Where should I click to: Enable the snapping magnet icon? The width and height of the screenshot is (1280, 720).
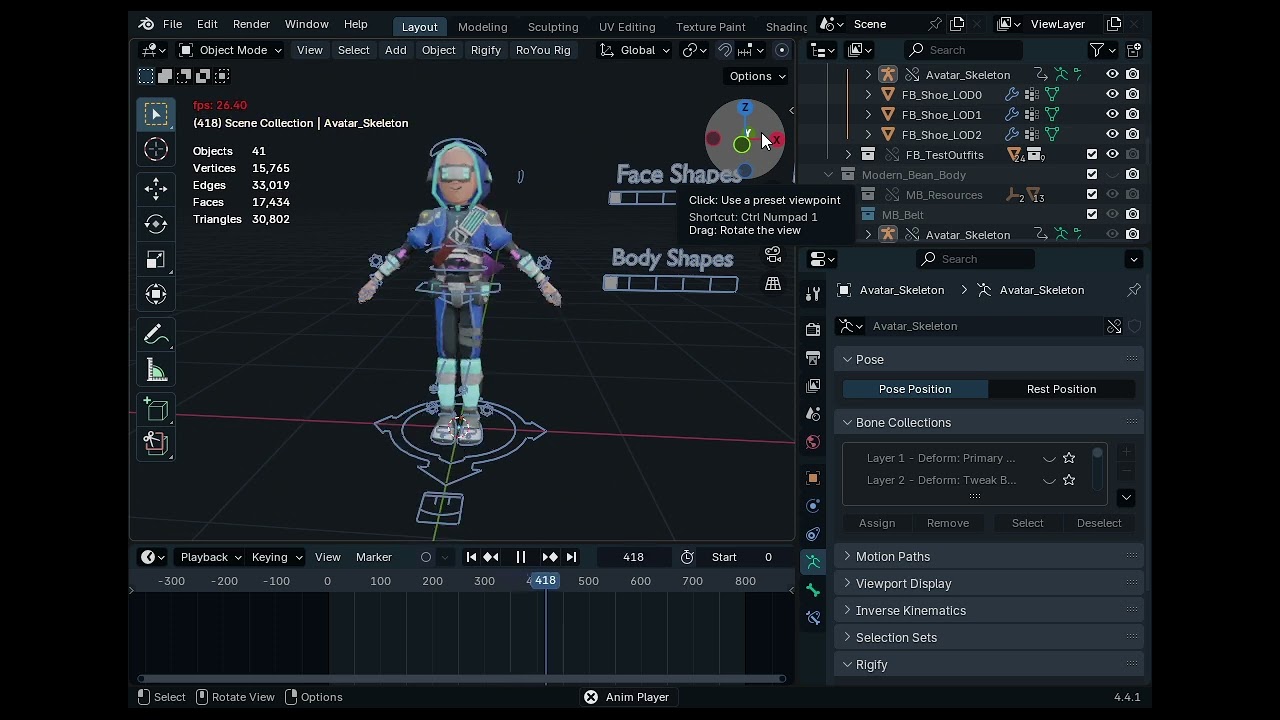coord(726,50)
